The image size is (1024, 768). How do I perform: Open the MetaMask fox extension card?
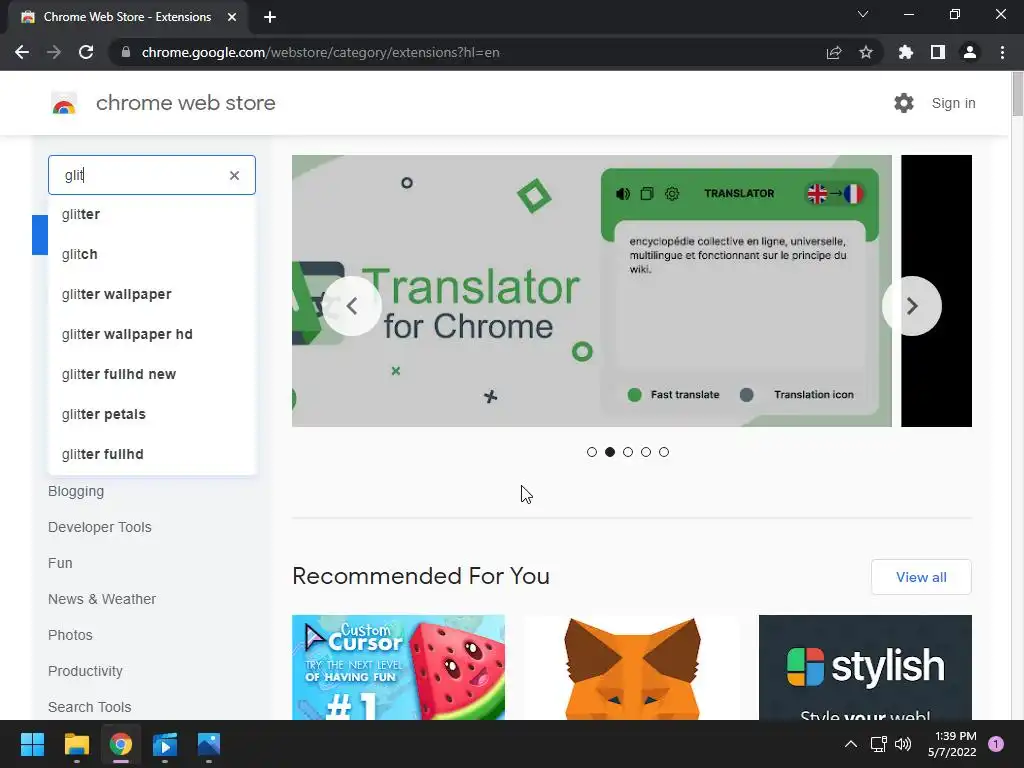coord(632,667)
